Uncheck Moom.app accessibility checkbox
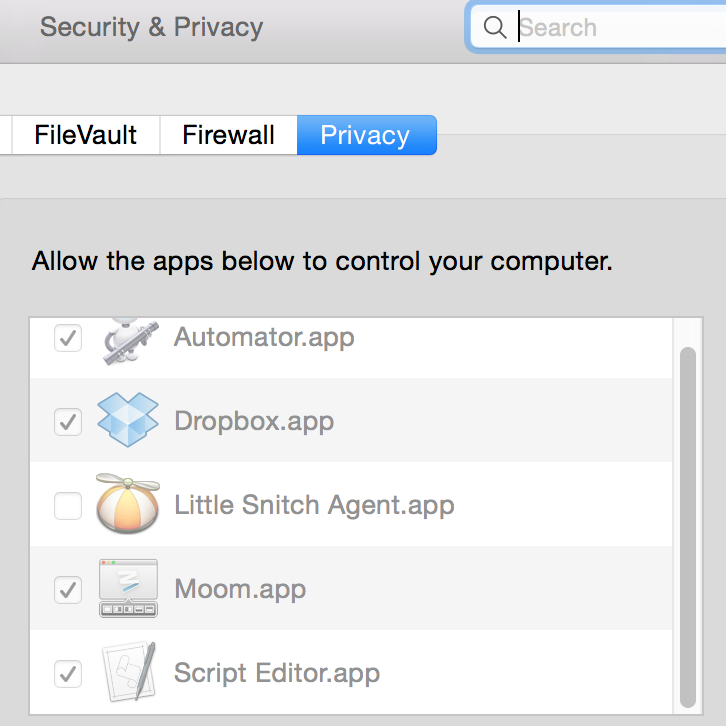The width and height of the screenshot is (726, 726). (67, 590)
